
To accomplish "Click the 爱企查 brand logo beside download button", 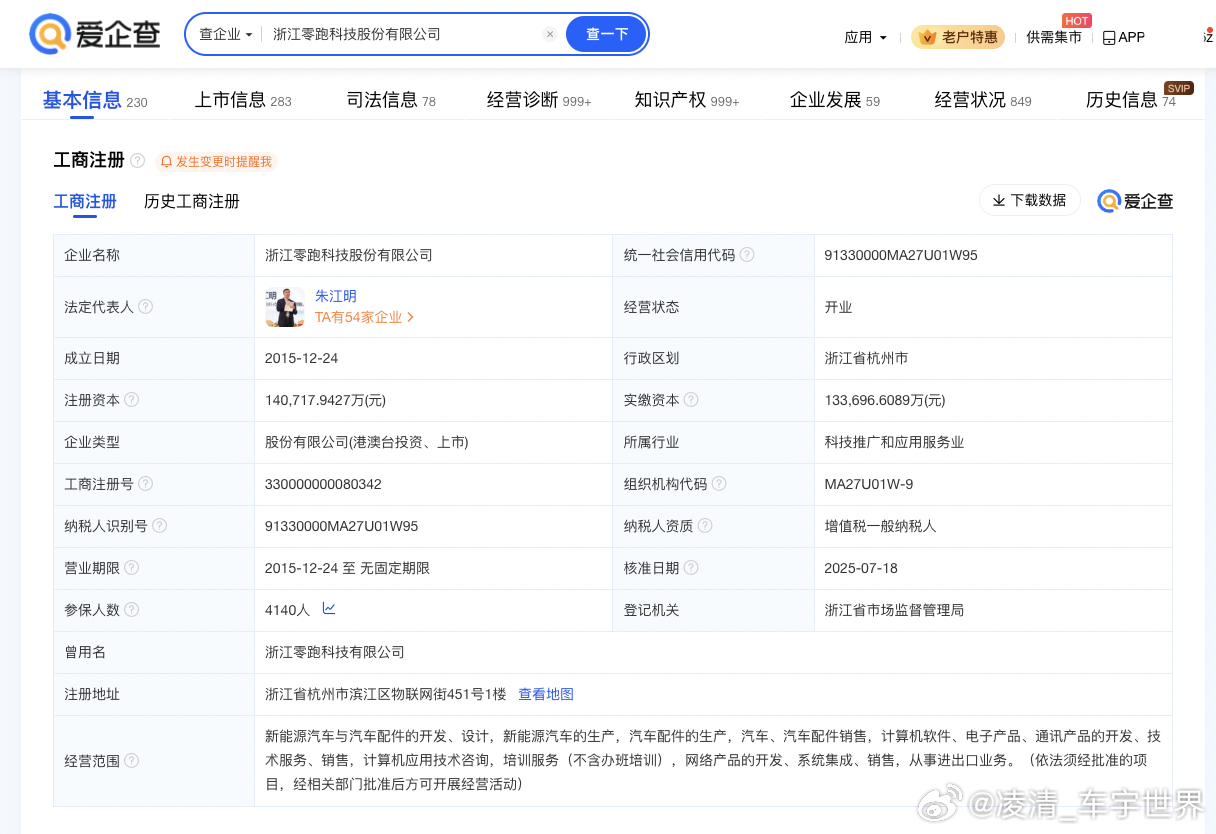I will click(1135, 201).
